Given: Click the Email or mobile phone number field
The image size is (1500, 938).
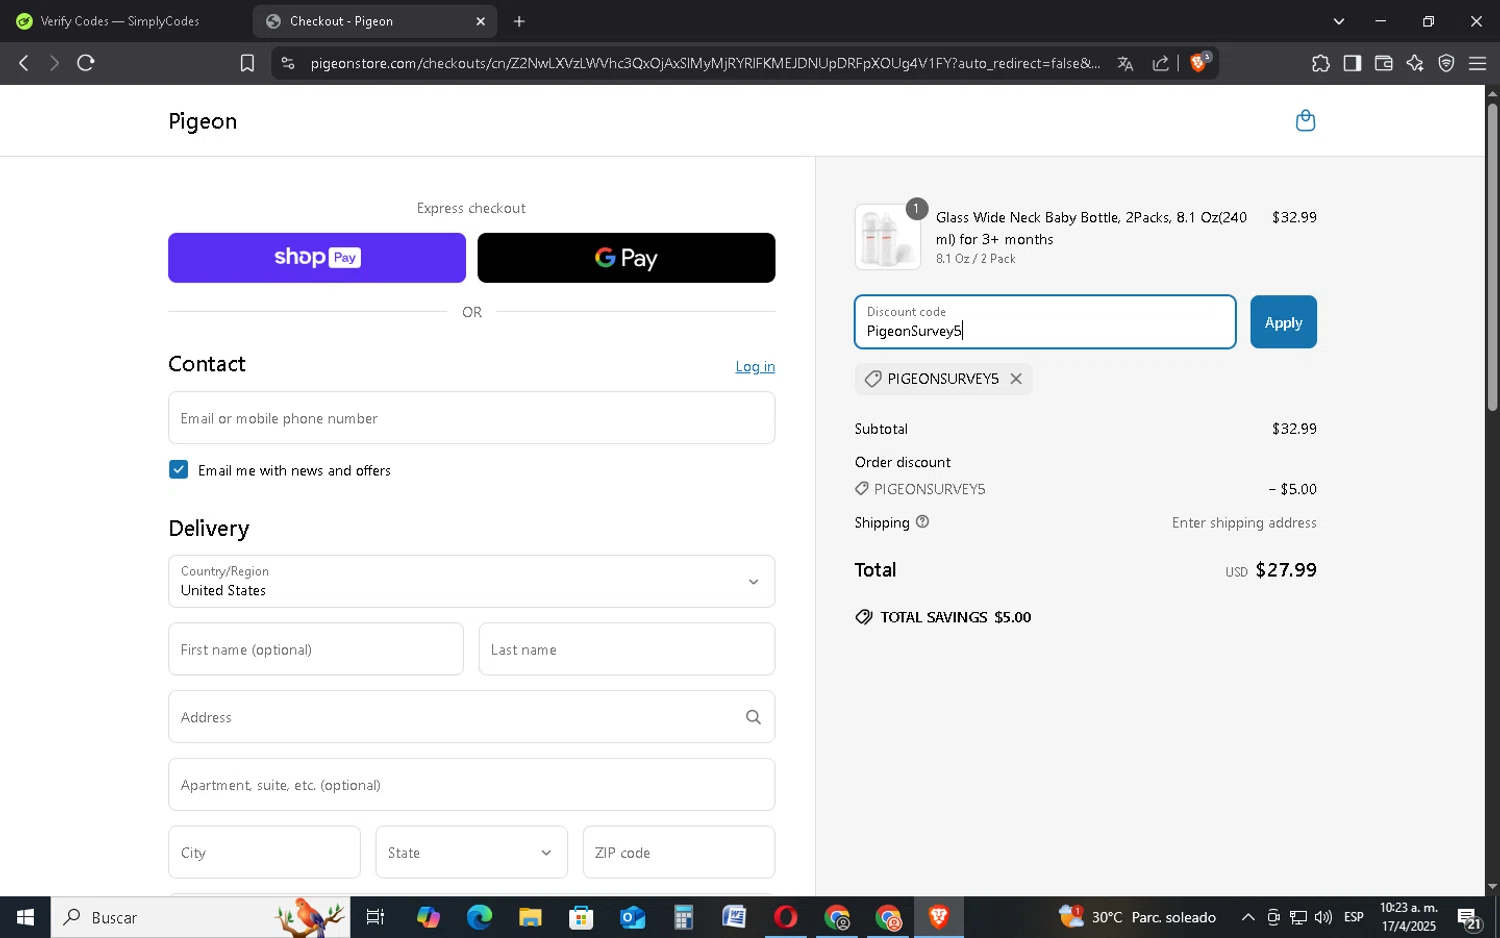Looking at the screenshot, I should click(471, 418).
